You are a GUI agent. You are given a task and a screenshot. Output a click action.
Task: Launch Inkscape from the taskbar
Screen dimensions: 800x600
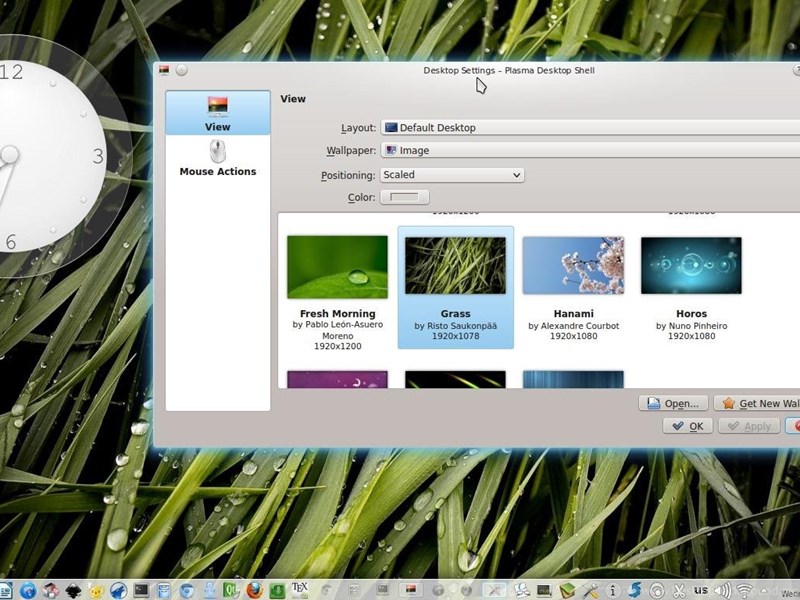click(73, 590)
